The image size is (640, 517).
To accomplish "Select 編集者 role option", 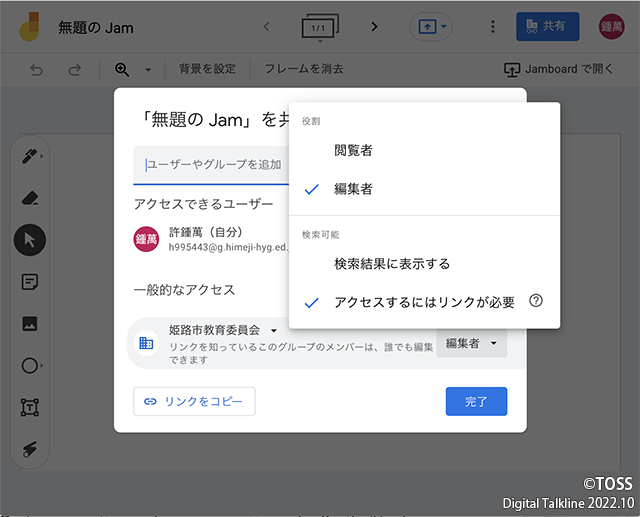I will [x=353, y=188].
